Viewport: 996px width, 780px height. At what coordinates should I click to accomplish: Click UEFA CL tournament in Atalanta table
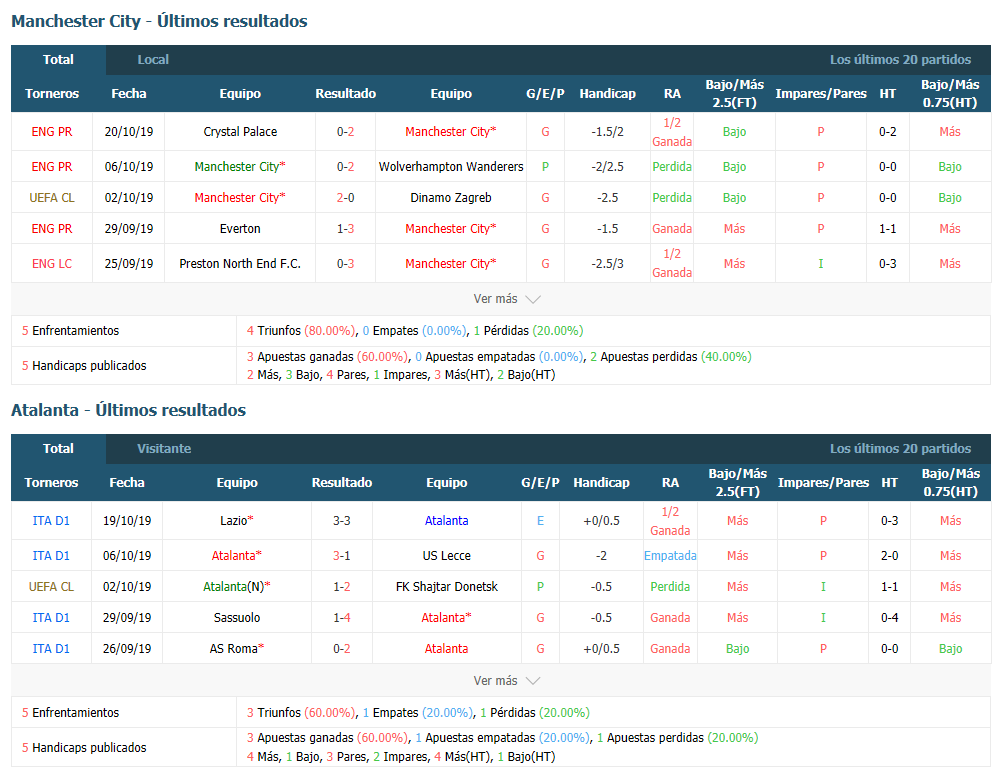pos(51,586)
